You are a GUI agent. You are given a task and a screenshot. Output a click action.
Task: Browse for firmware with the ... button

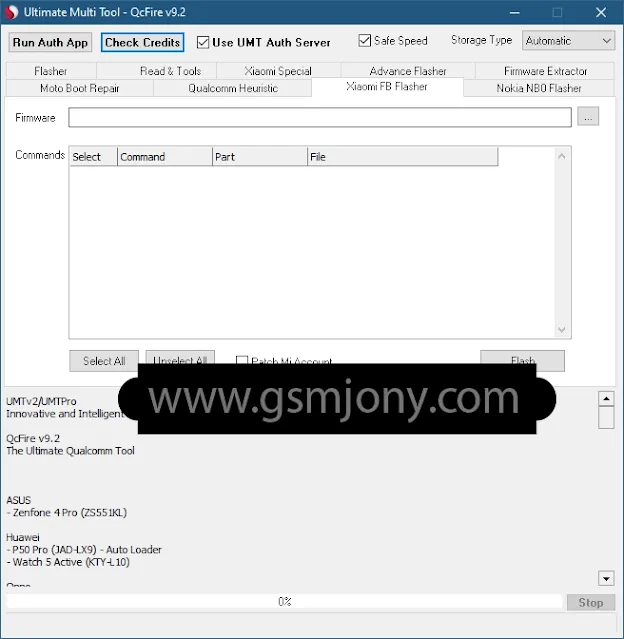tap(588, 117)
